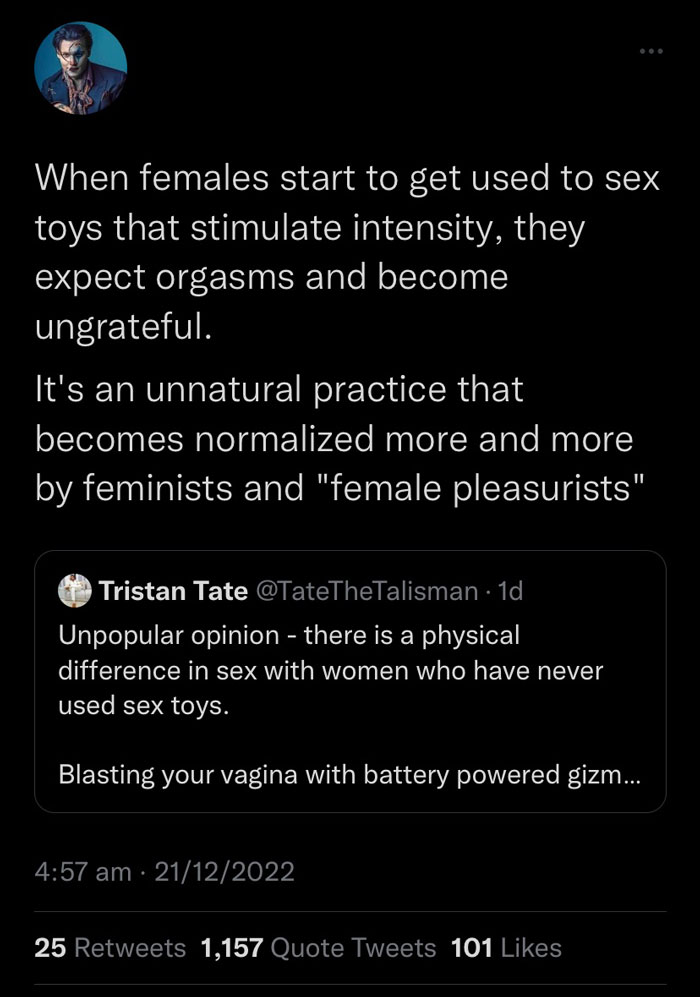Open the 4:57 am timestamp
The height and width of the screenshot is (997, 700).
83,872
